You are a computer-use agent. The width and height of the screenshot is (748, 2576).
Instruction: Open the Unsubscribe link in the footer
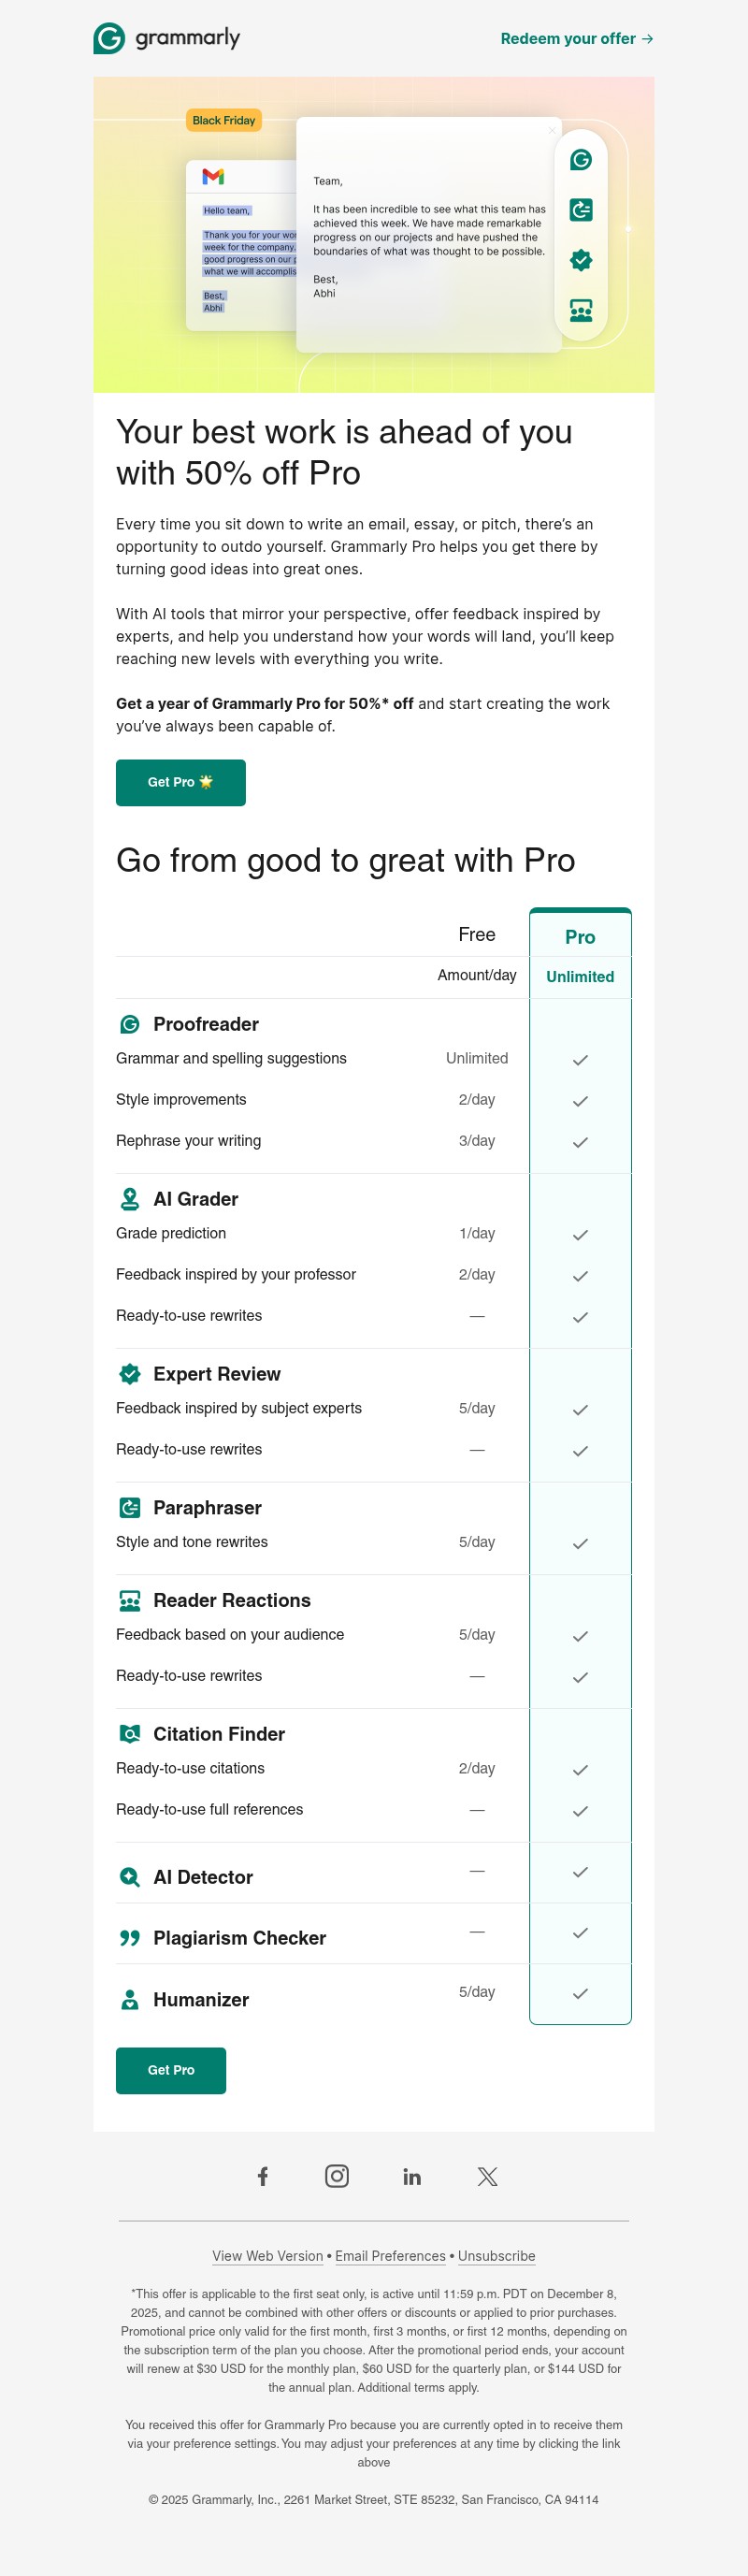(x=496, y=2256)
